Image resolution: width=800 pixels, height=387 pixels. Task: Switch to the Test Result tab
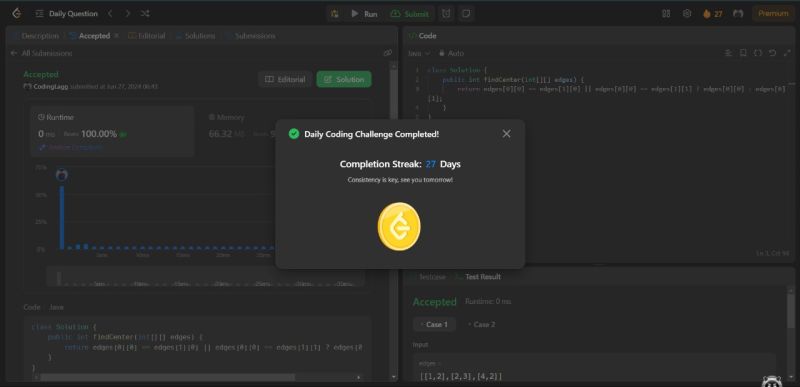click(x=478, y=277)
